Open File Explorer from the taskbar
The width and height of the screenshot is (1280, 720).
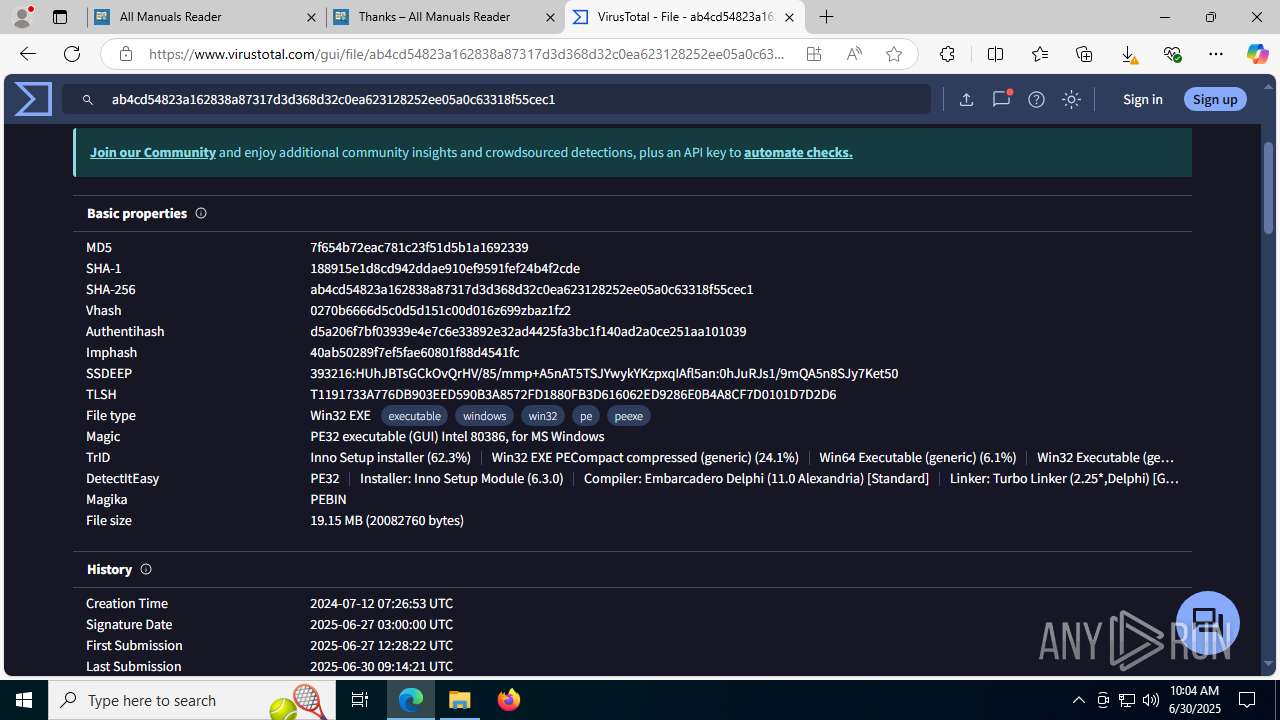[x=460, y=700]
